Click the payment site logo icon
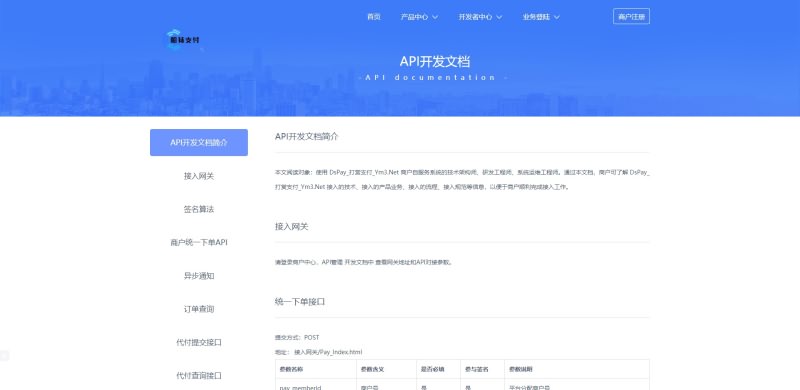The image size is (800, 390). pyautogui.click(x=183, y=40)
